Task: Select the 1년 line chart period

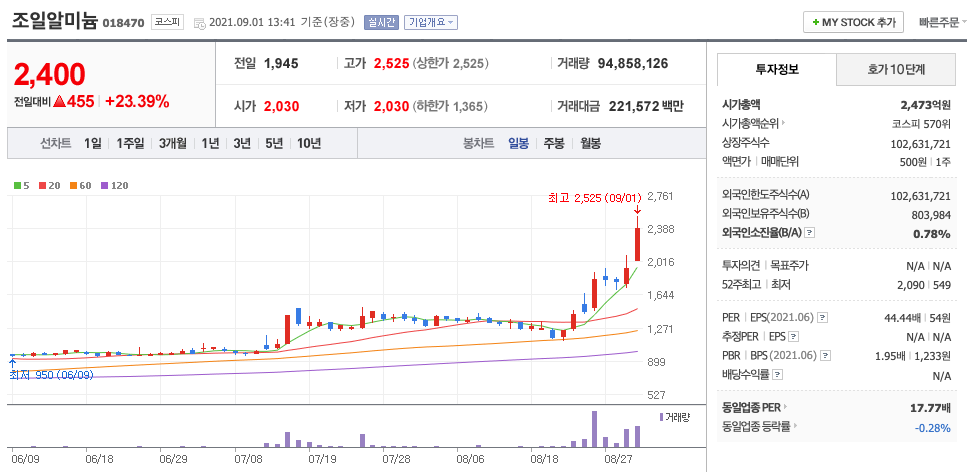Action: coord(210,143)
